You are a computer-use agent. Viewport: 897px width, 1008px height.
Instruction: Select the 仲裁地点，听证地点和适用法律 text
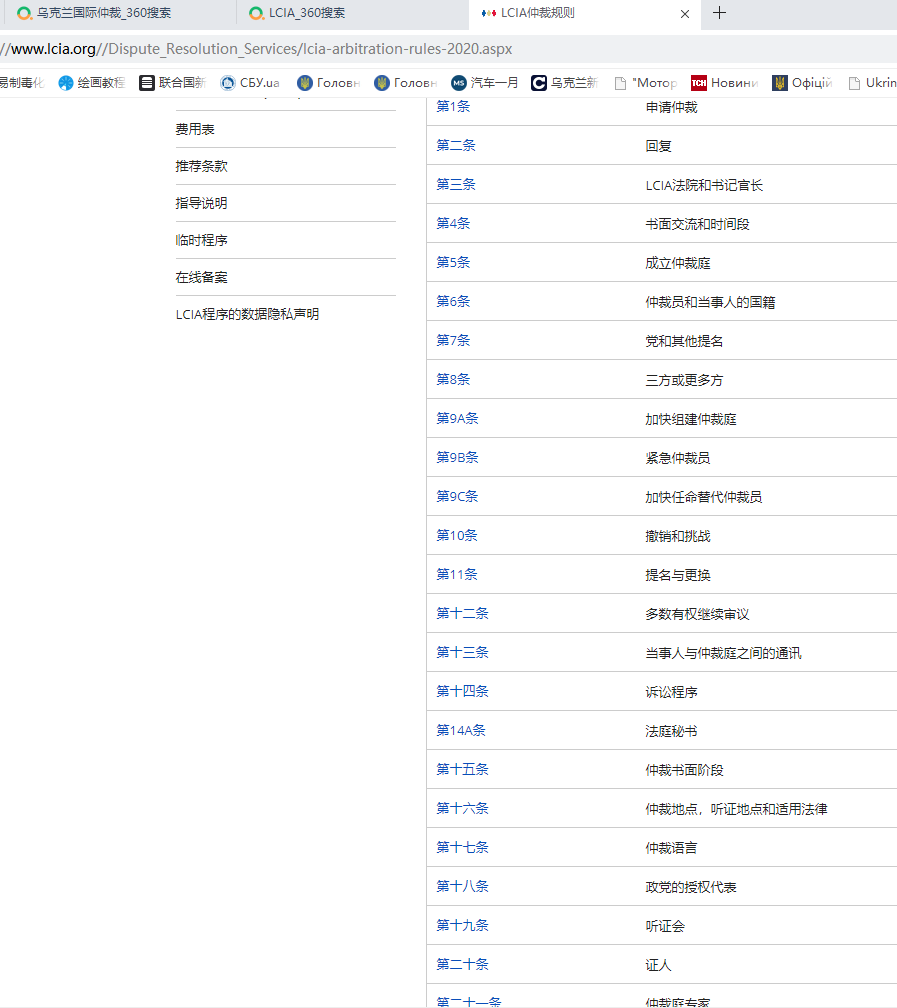click(736, 809)
